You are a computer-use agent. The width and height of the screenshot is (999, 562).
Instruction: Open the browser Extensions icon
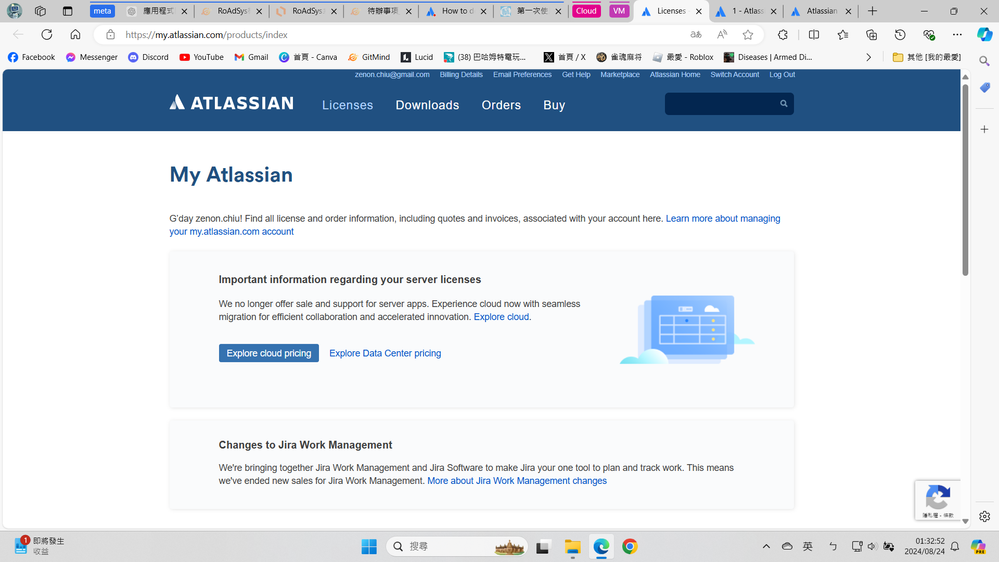click(782, 34)
